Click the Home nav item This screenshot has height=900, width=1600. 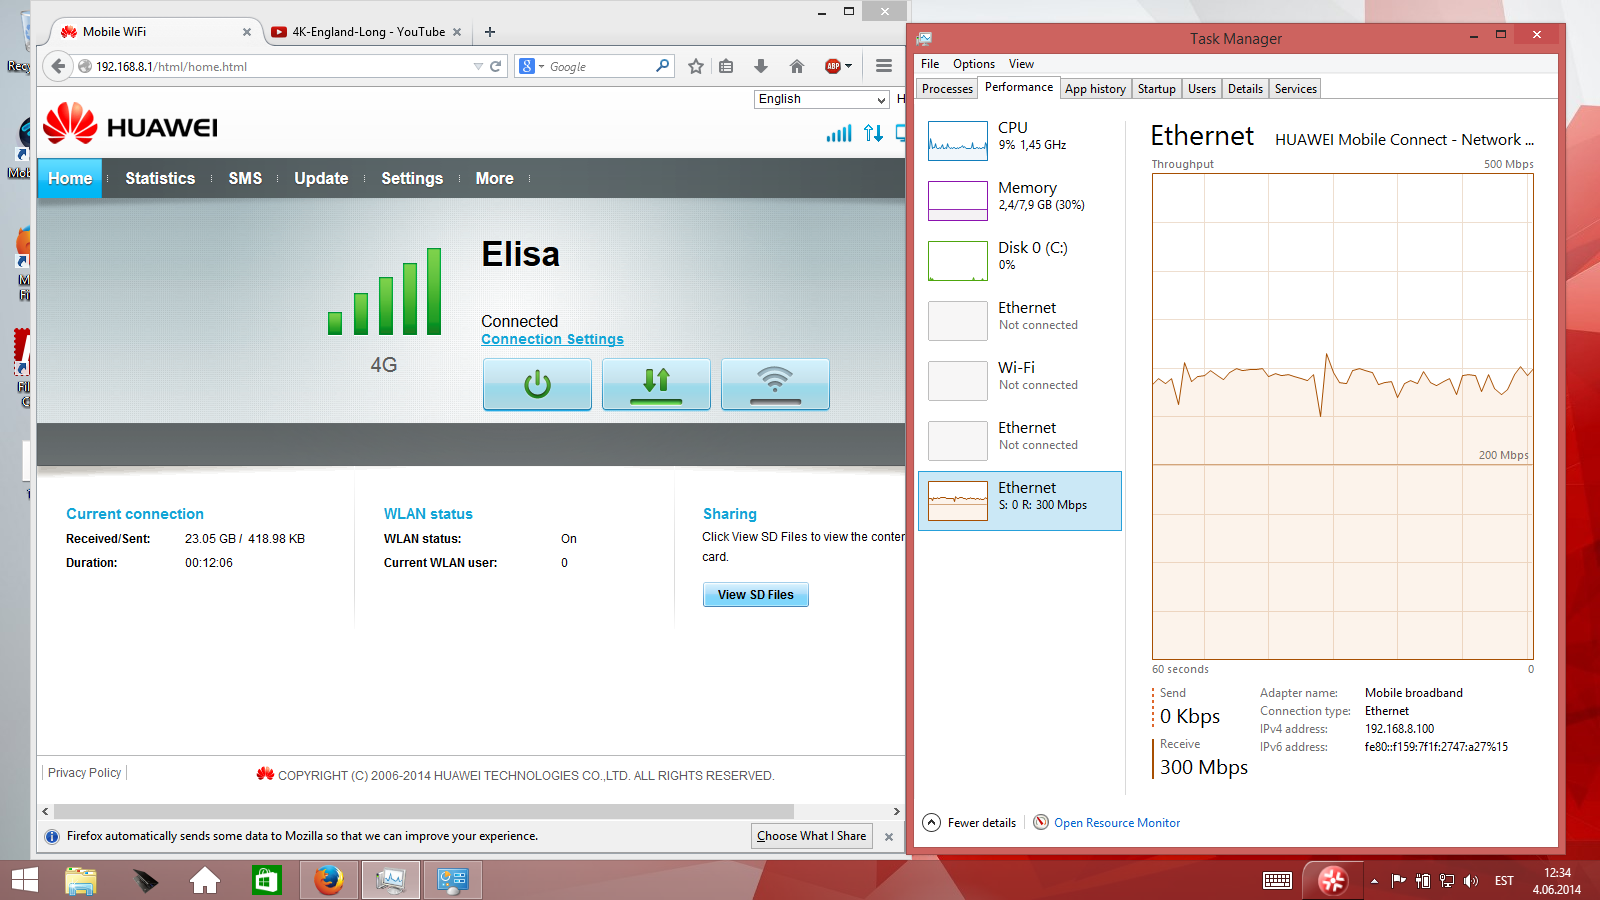70,178
